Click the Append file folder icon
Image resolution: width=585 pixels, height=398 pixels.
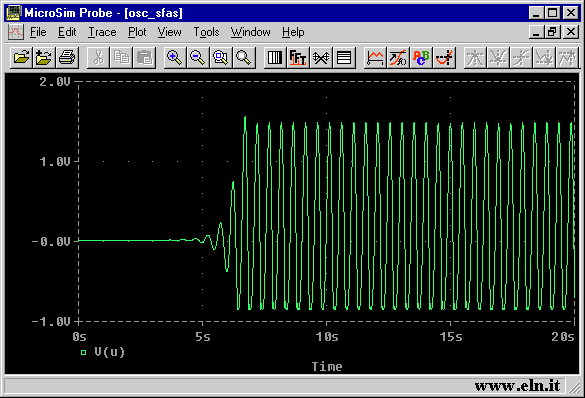(44, 58)
